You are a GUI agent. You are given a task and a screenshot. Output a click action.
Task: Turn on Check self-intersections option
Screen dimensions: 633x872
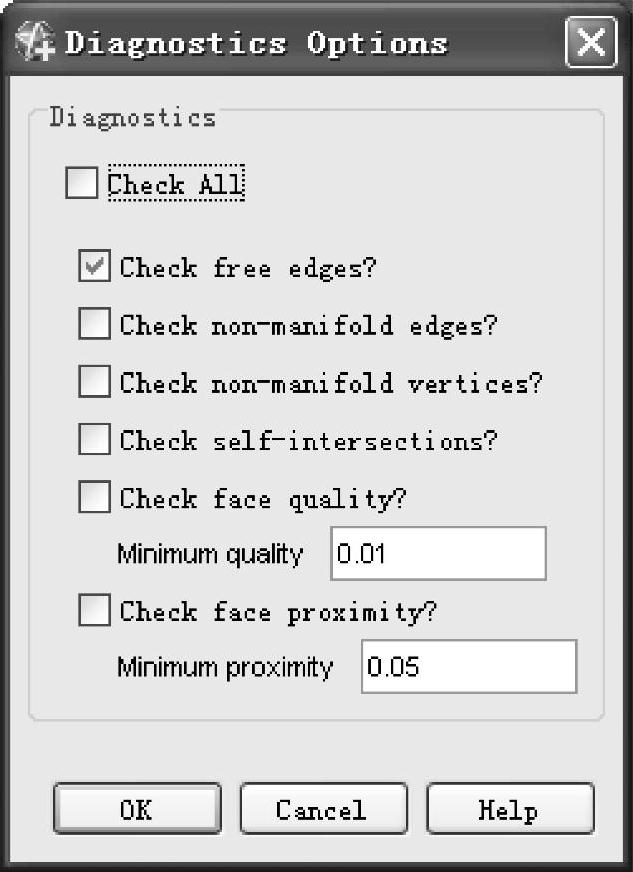[x=94, y=439]
